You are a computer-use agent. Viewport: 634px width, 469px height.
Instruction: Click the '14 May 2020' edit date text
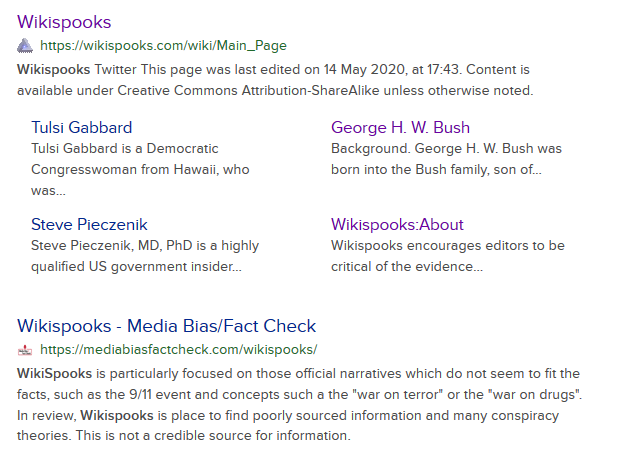pos(364,70)
